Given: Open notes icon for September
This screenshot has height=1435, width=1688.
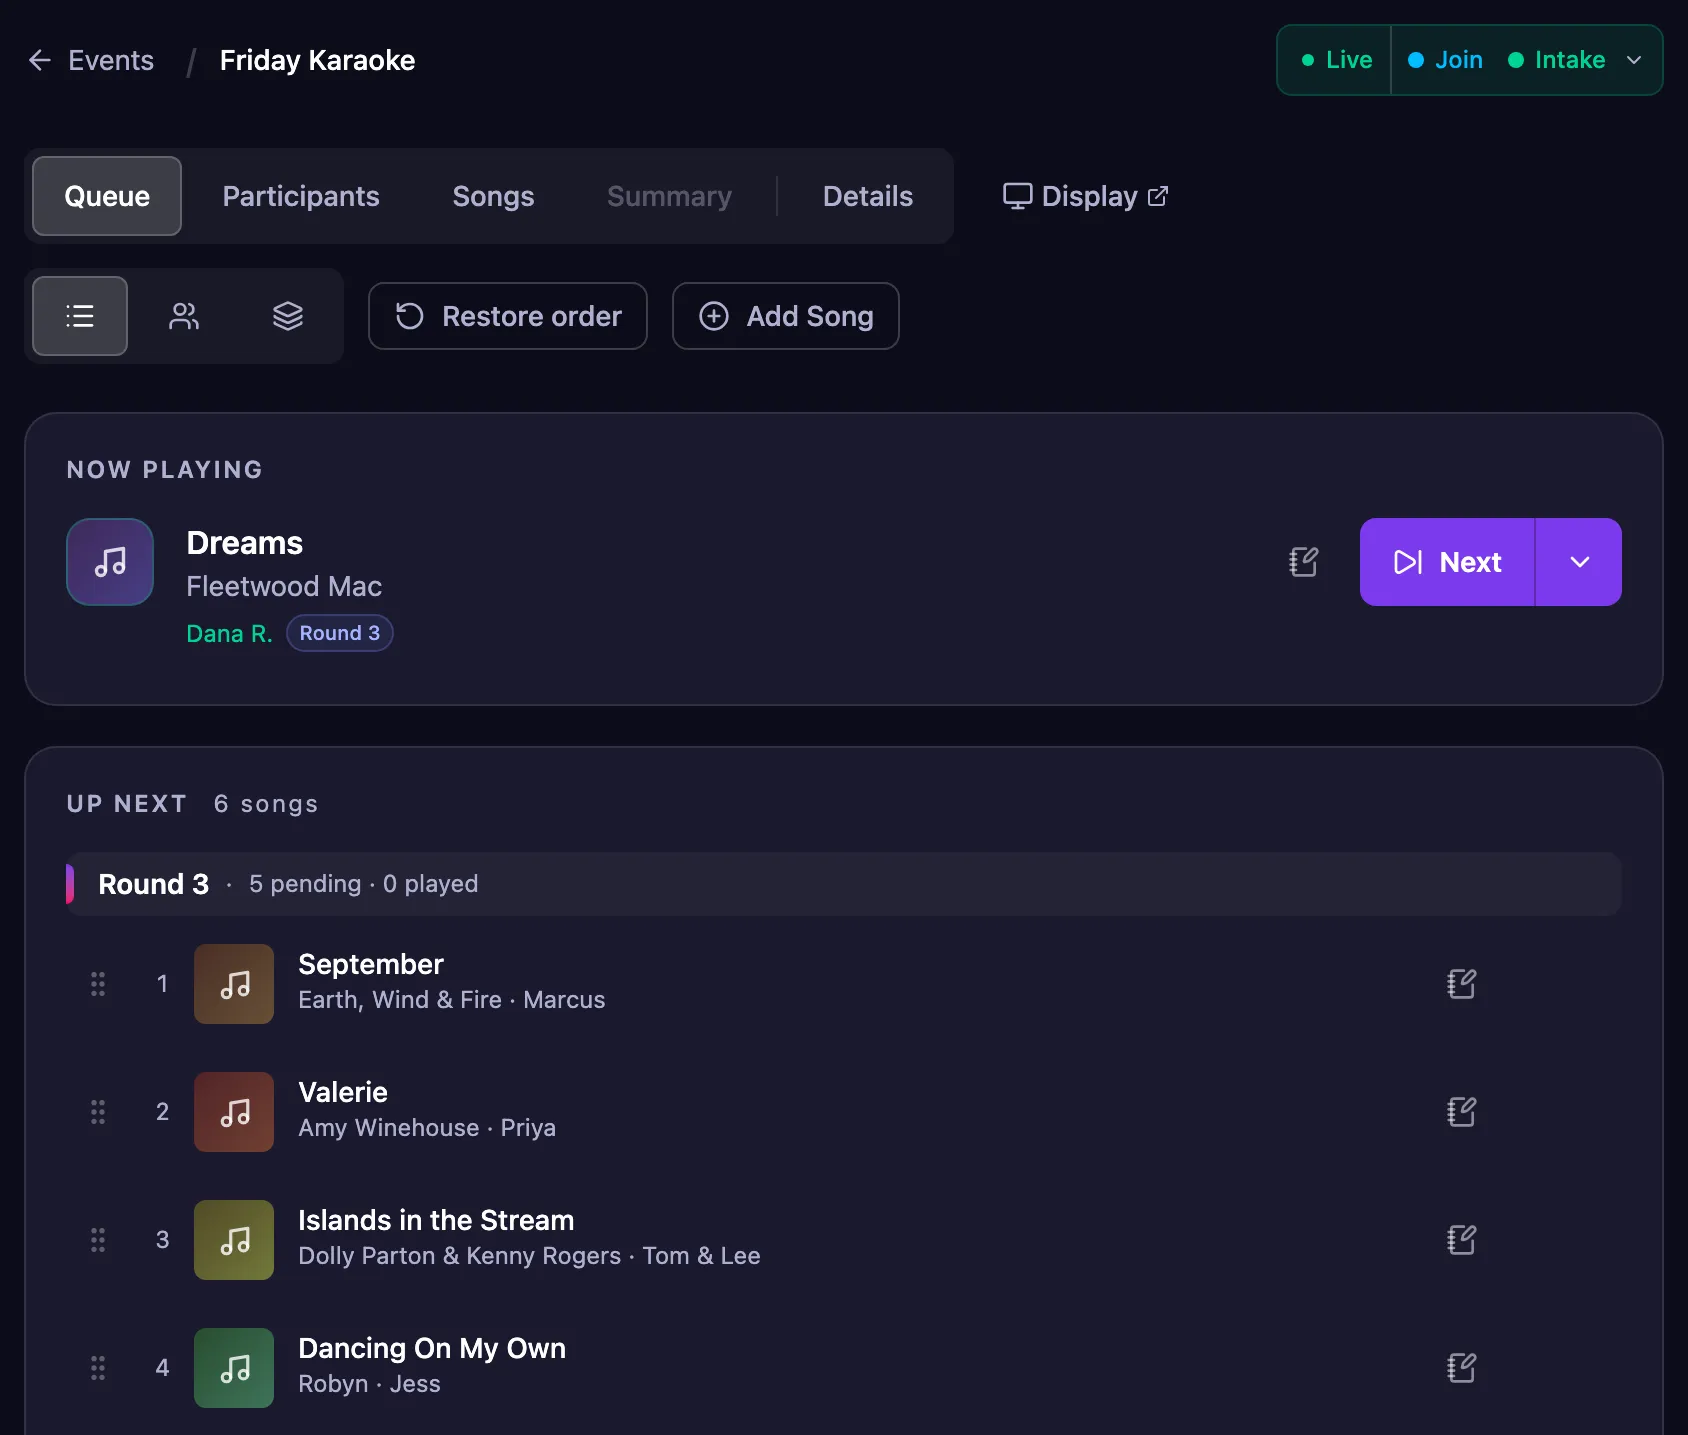Looking at the screenshot, I should (1462, 984).
